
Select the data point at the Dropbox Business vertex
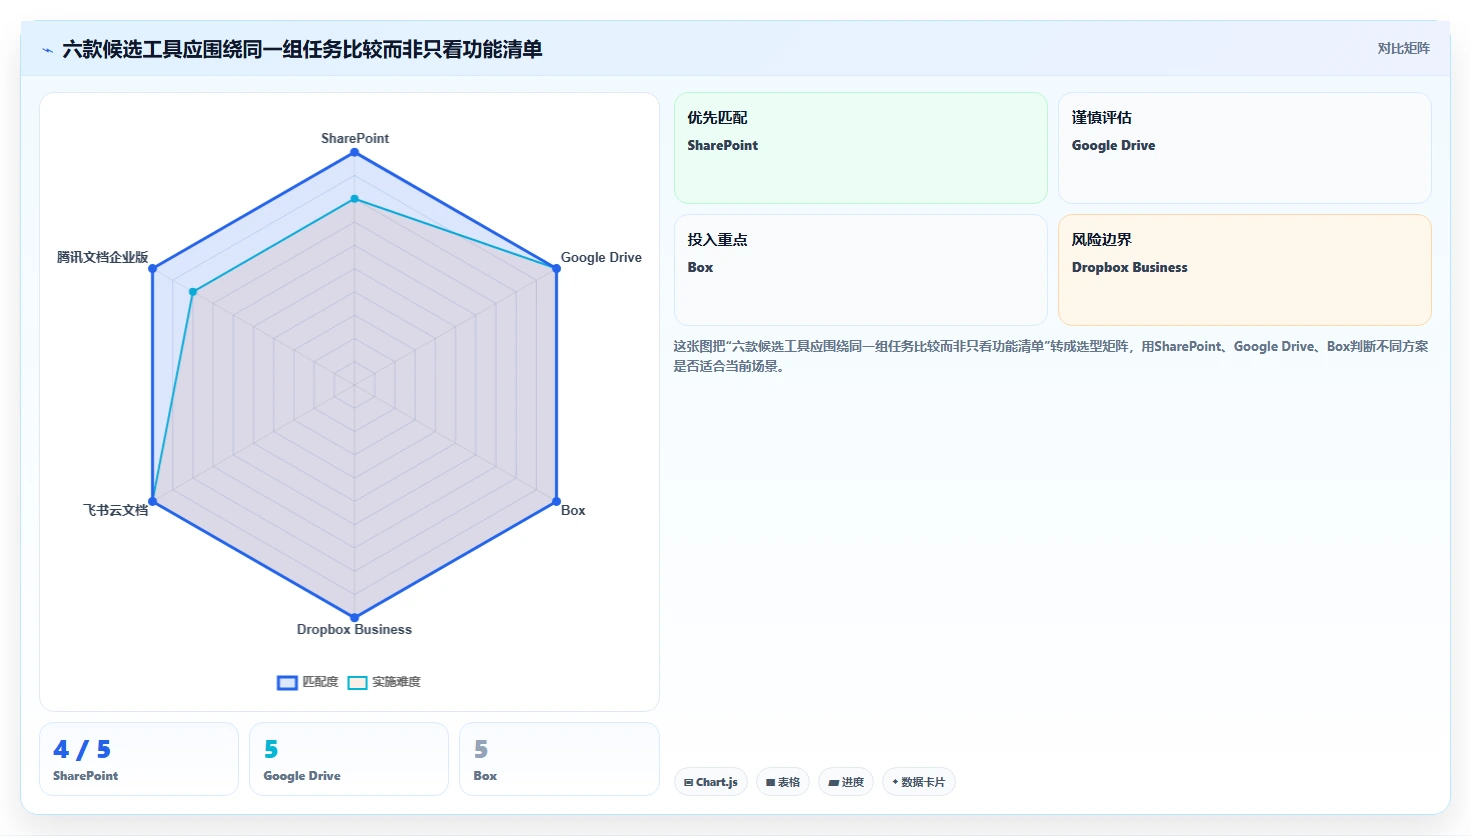(x=354, y=617)
